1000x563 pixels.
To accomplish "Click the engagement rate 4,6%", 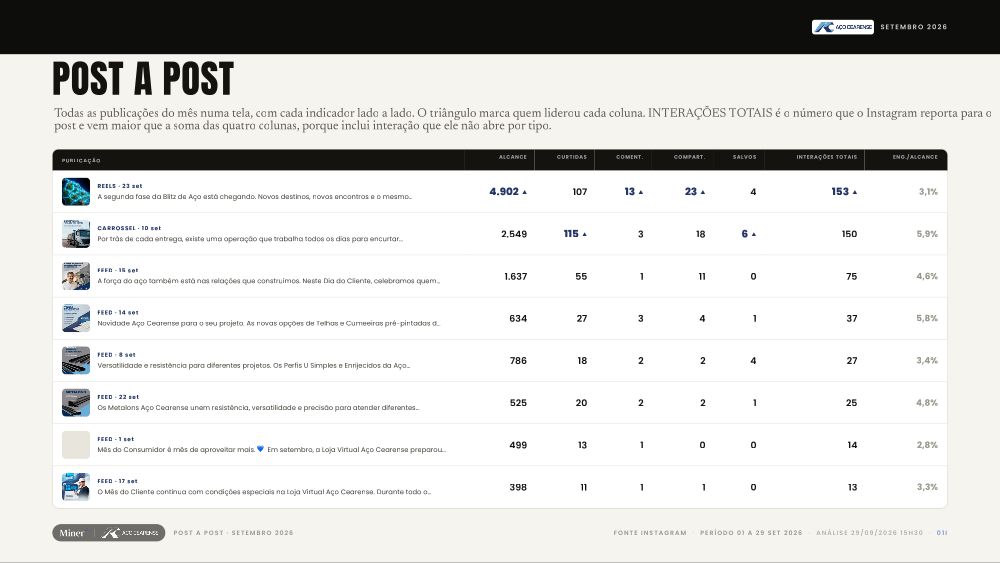I will (927, 276).
